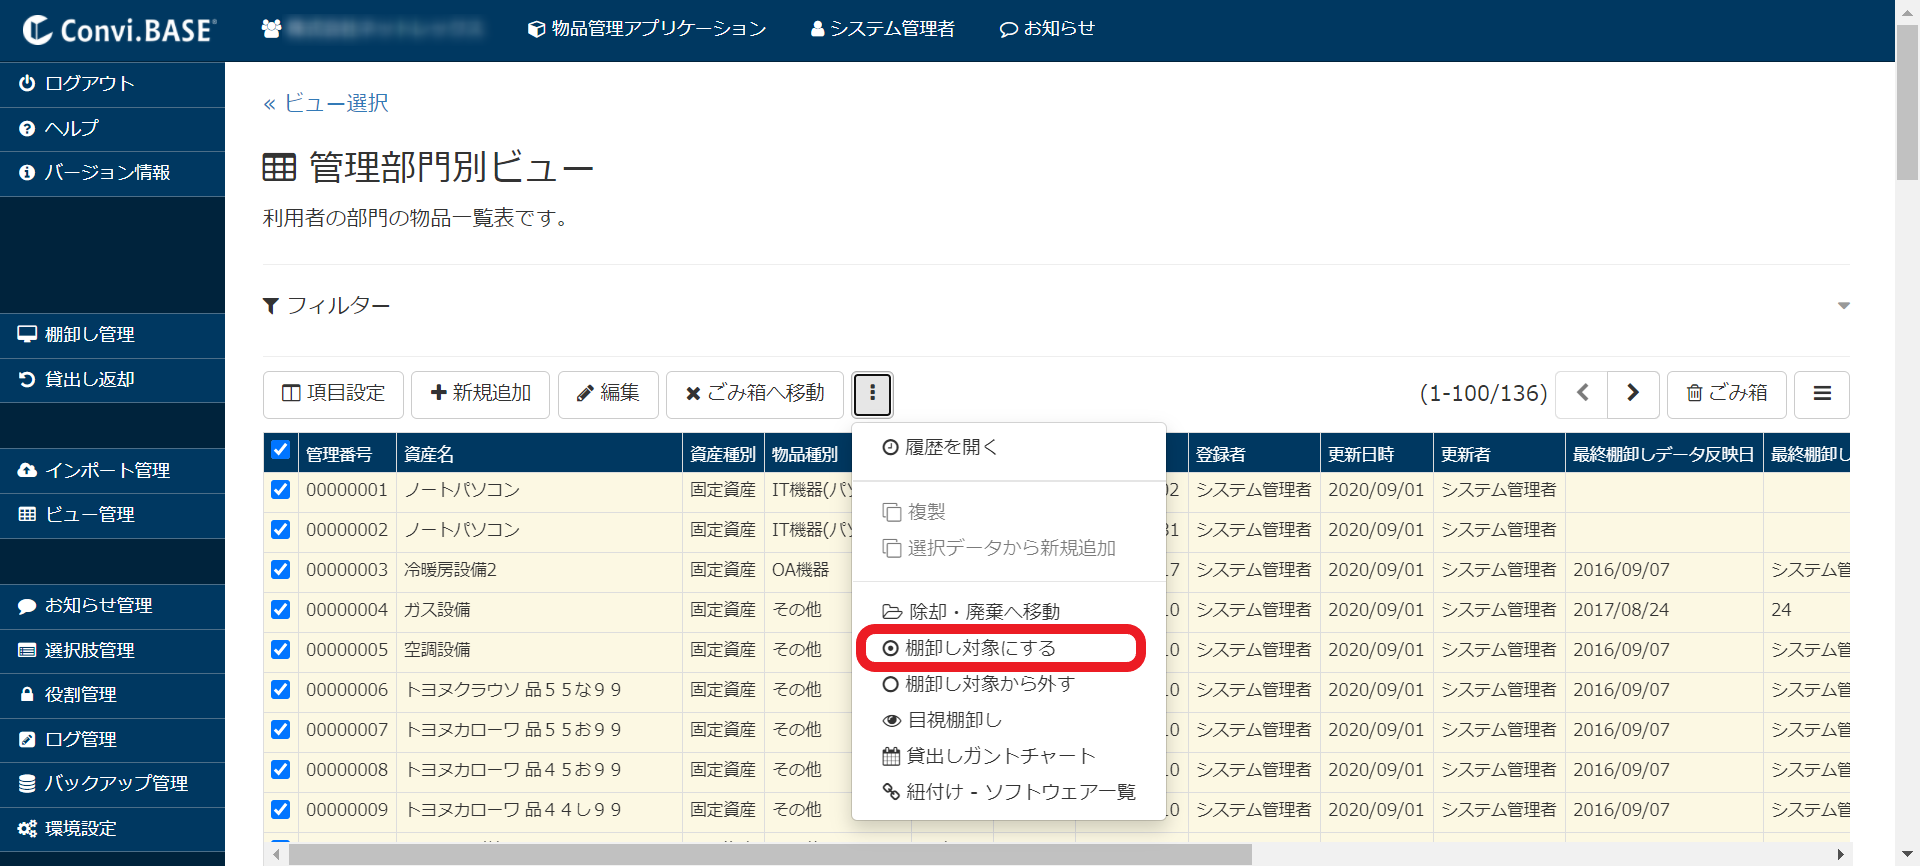1920x866 pixels.
Task: Go to 棚卸し管理
Action: [112, 335]
